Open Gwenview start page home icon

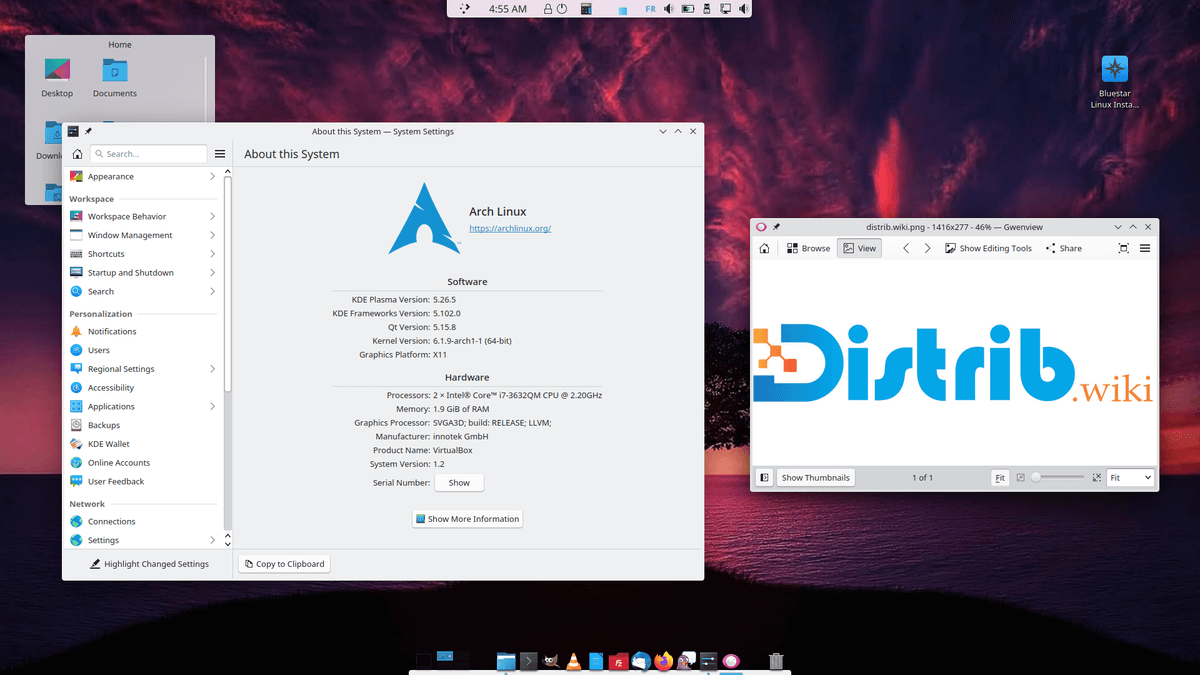764,248
